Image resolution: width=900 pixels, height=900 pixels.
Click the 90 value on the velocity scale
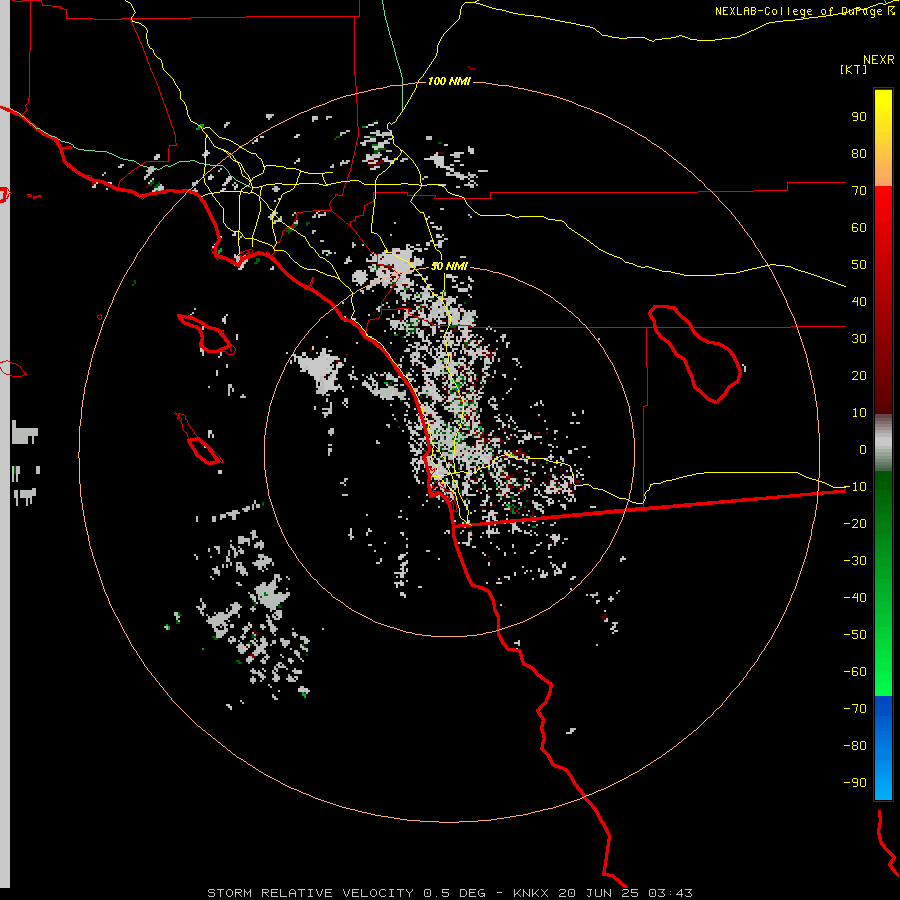point(859,117)
